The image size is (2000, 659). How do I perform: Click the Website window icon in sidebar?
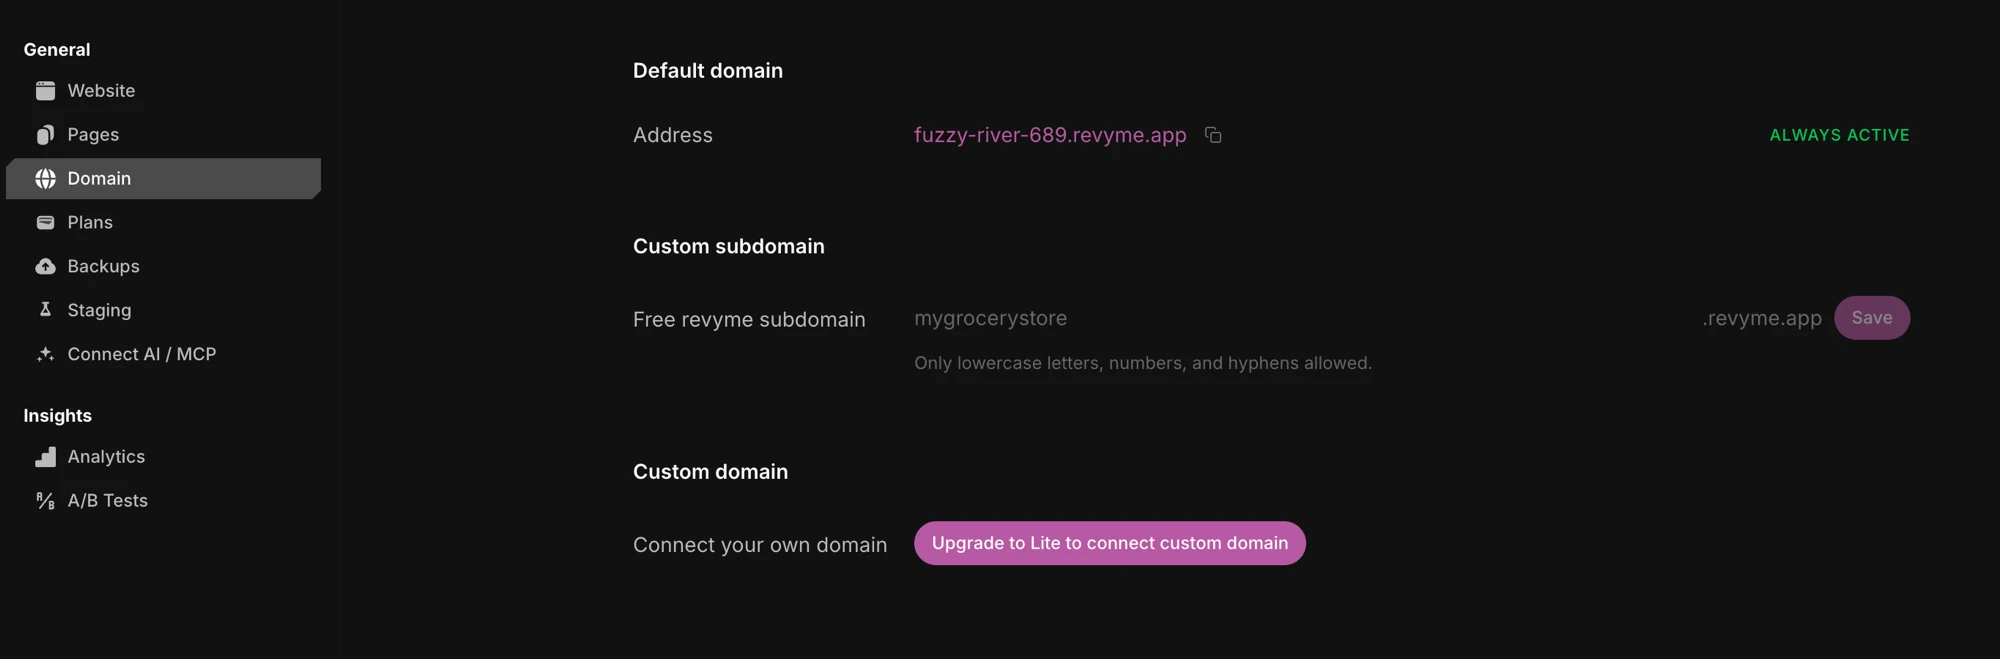point(45,91)
